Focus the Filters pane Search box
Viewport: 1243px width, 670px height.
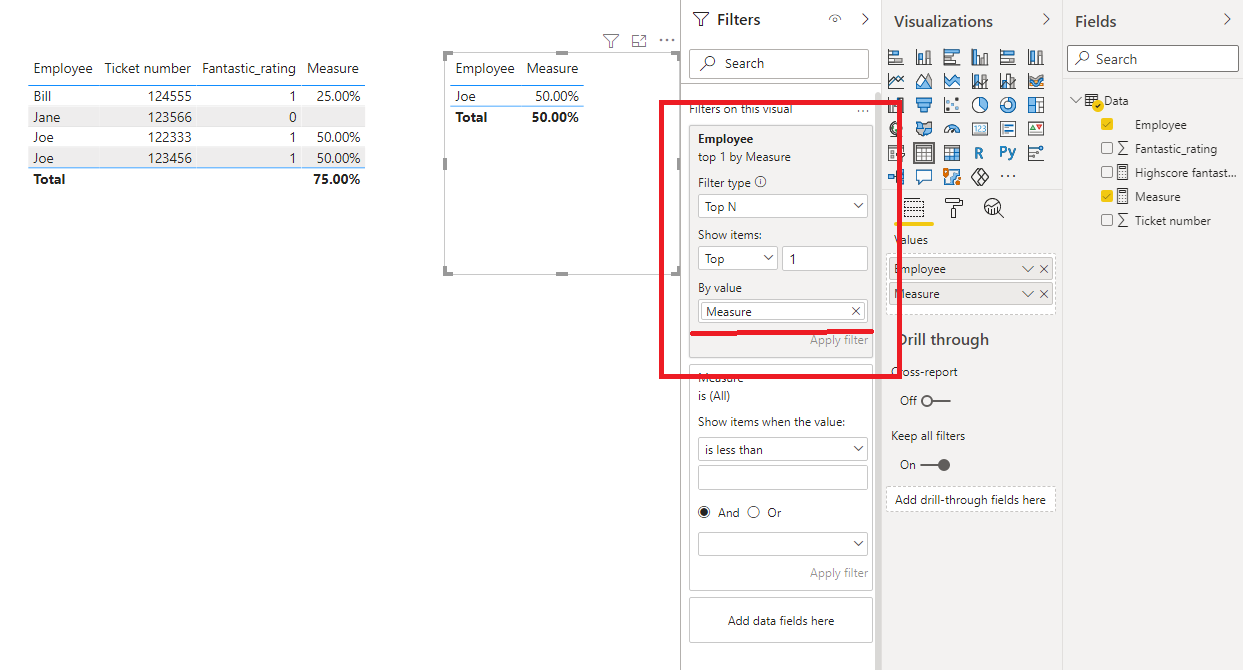pyautogui.click(x=779, y=63)
